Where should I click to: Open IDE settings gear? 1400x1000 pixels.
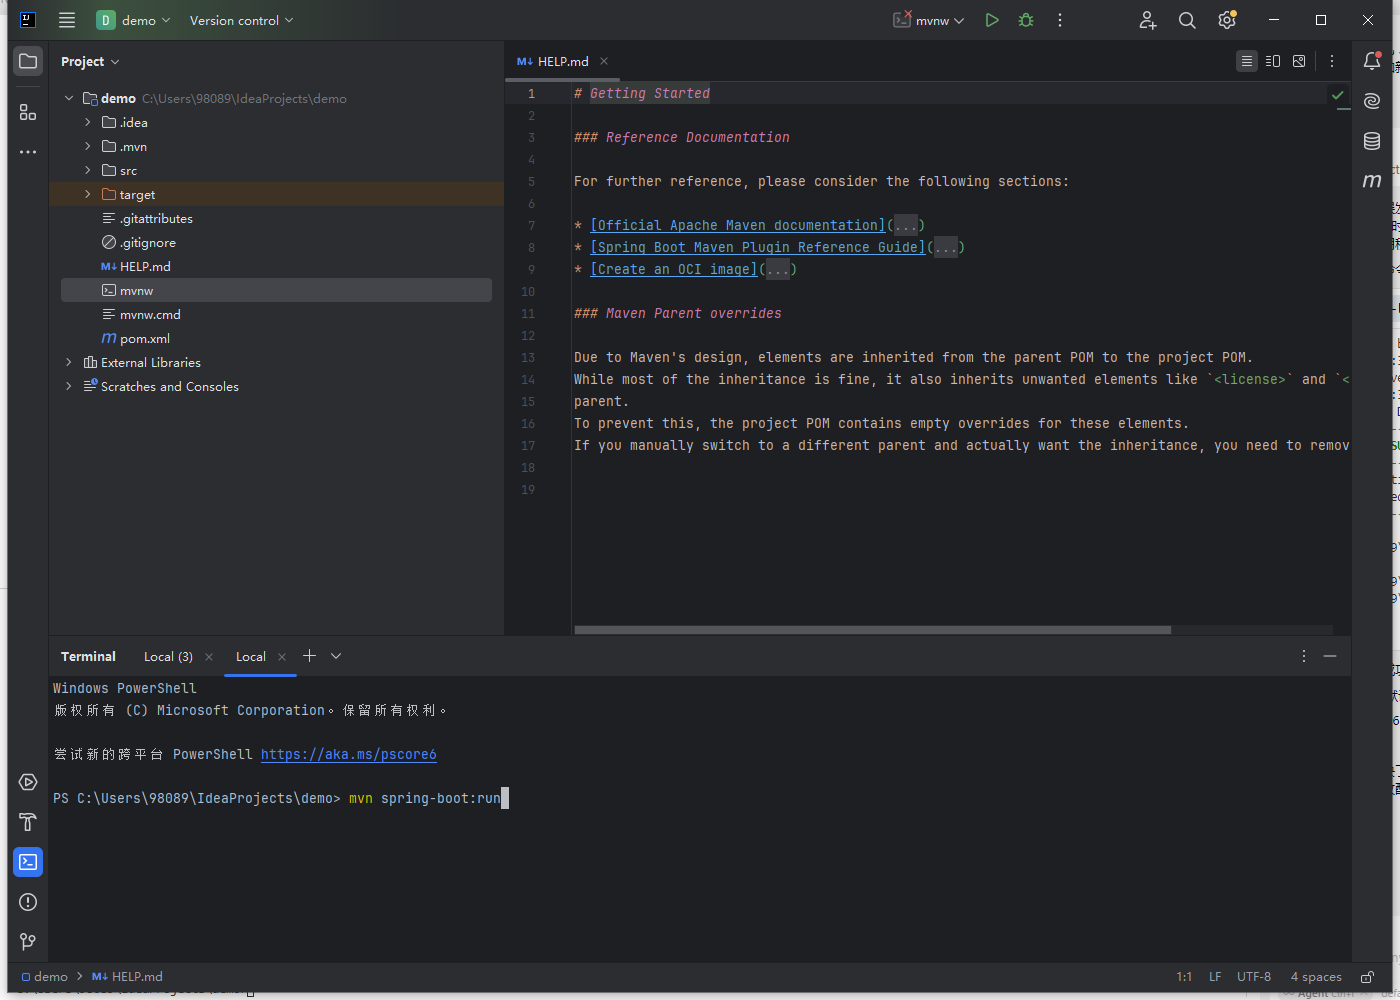tap(1227, 20)
